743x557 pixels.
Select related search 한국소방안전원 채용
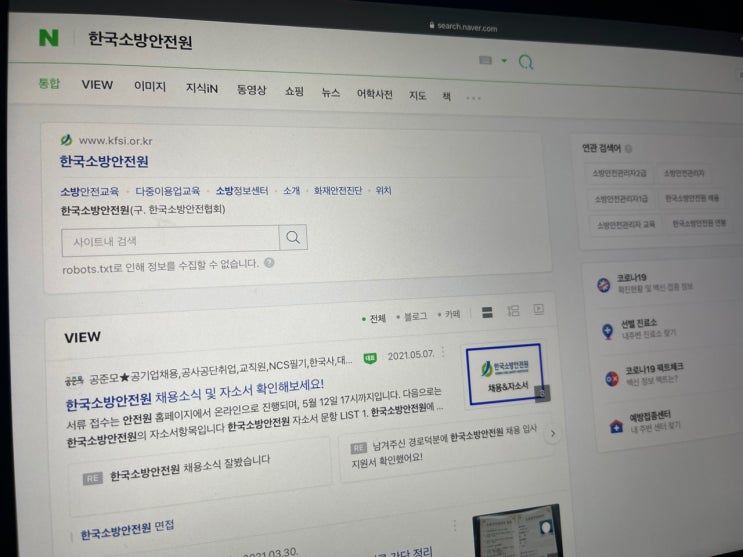(x=692, y=198)
